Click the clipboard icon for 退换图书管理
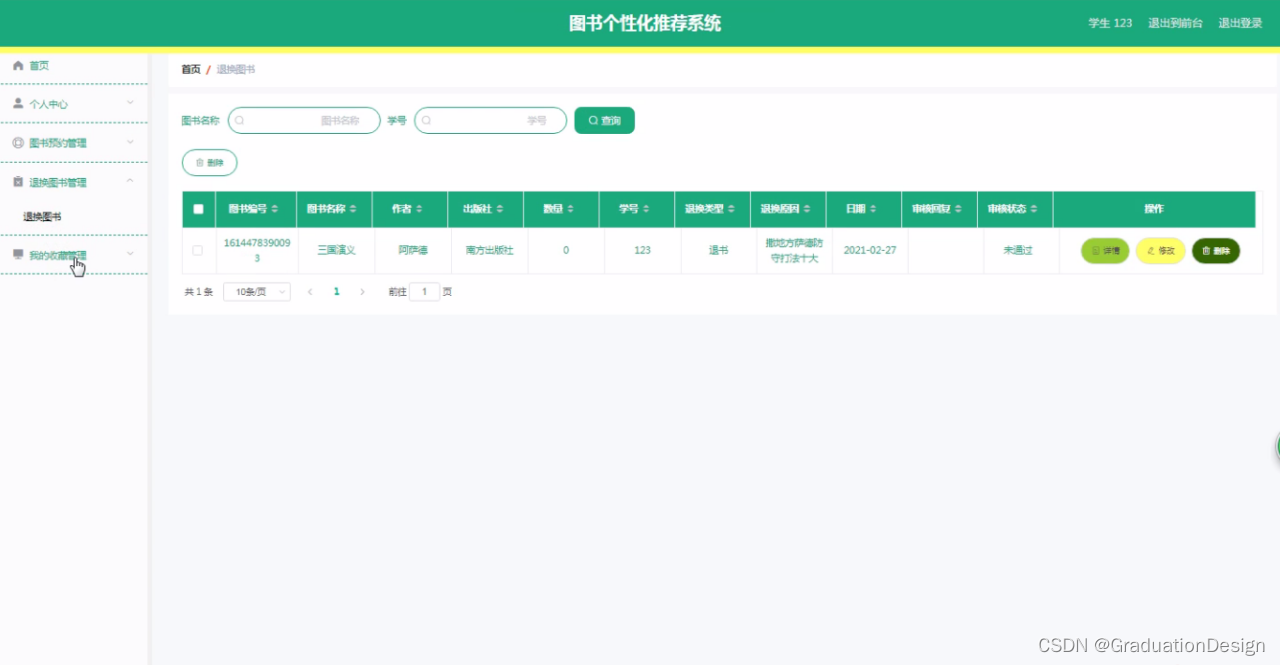The image size is (1280, 665). click(18, 182)
